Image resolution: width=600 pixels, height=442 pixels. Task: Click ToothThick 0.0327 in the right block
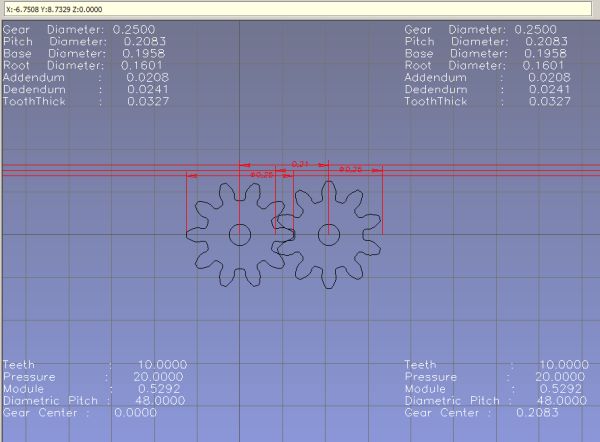488,101
